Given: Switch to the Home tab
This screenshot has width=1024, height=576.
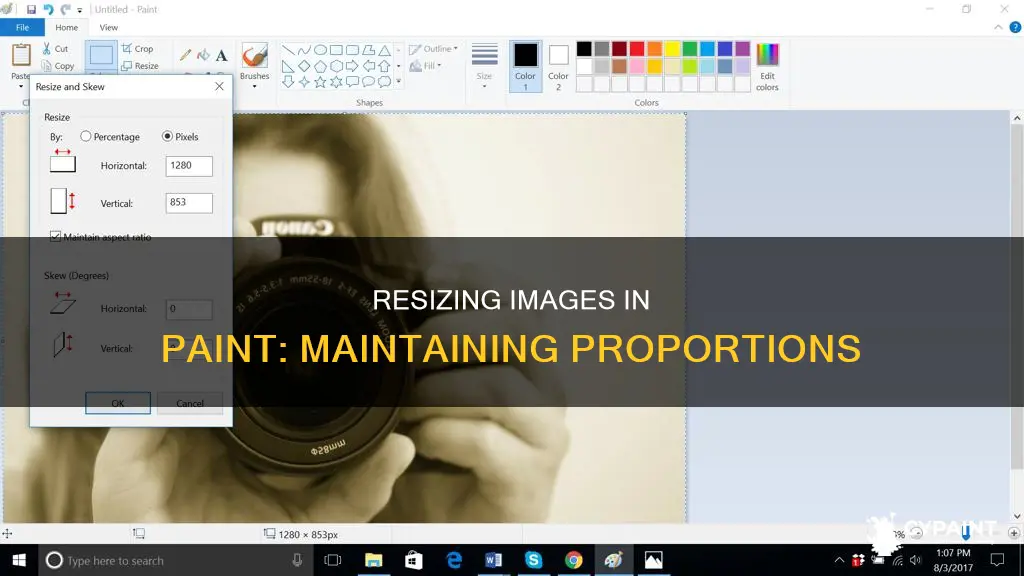Looking at the screenshot, I should pyautogui.click(x=67, y=27).
